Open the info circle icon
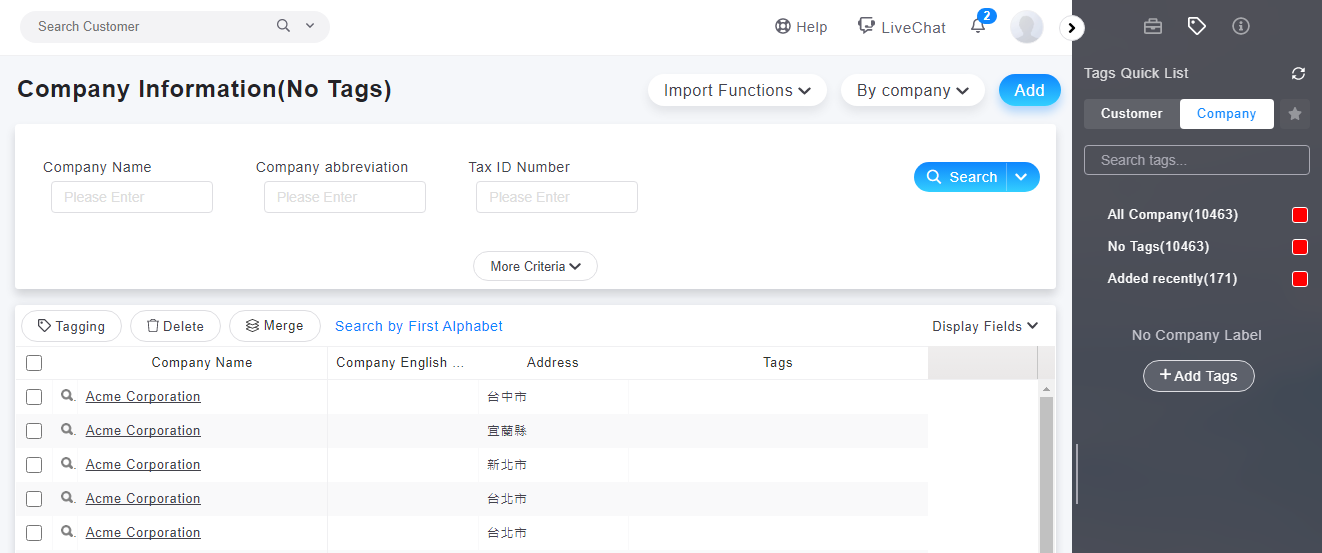The image size is (1322, 553). click(x=1241, y=27)
